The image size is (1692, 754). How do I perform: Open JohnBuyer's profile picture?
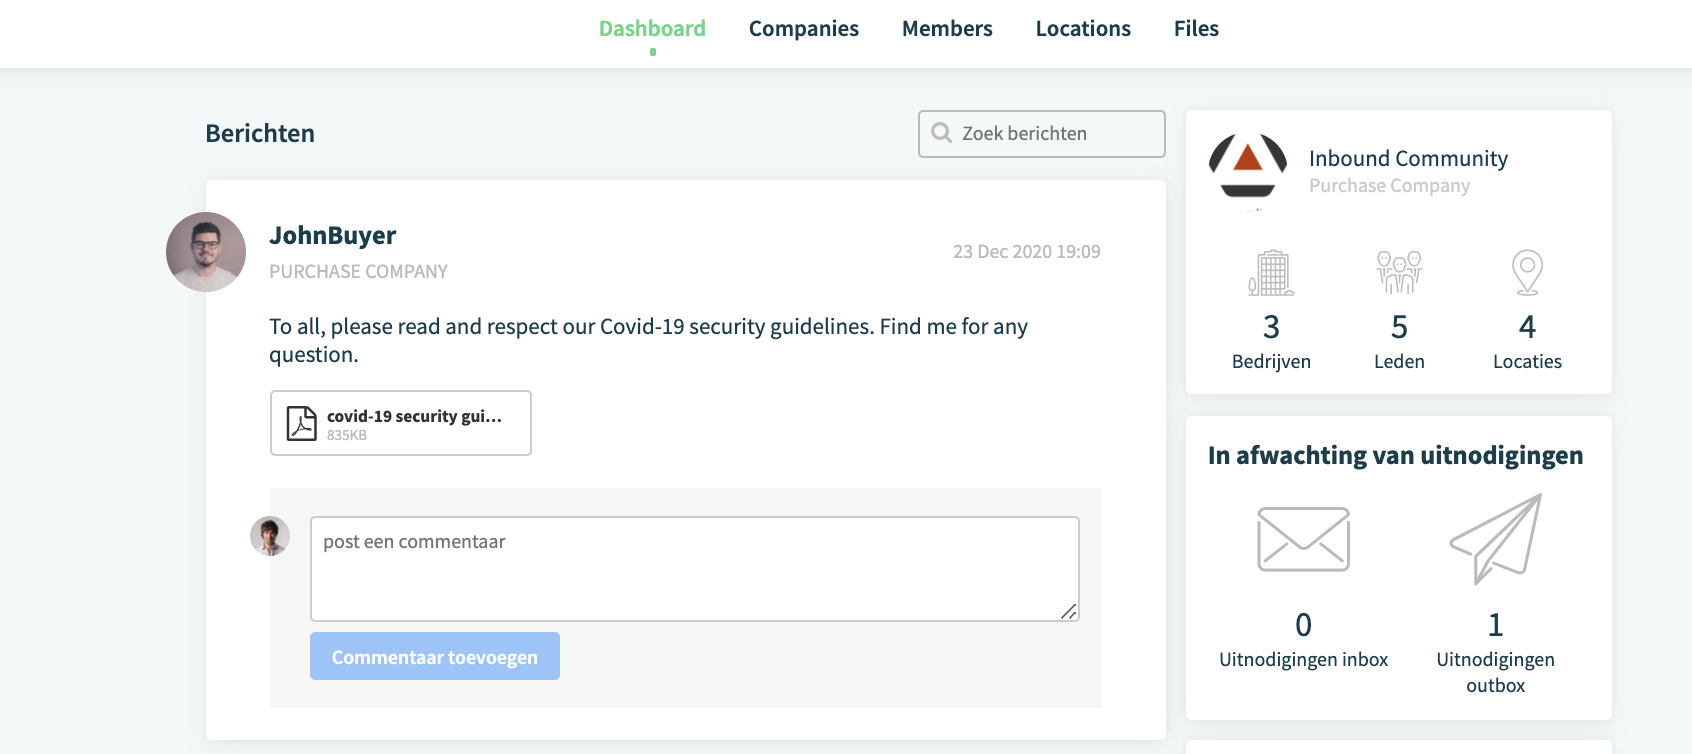[x=206, y=252]
